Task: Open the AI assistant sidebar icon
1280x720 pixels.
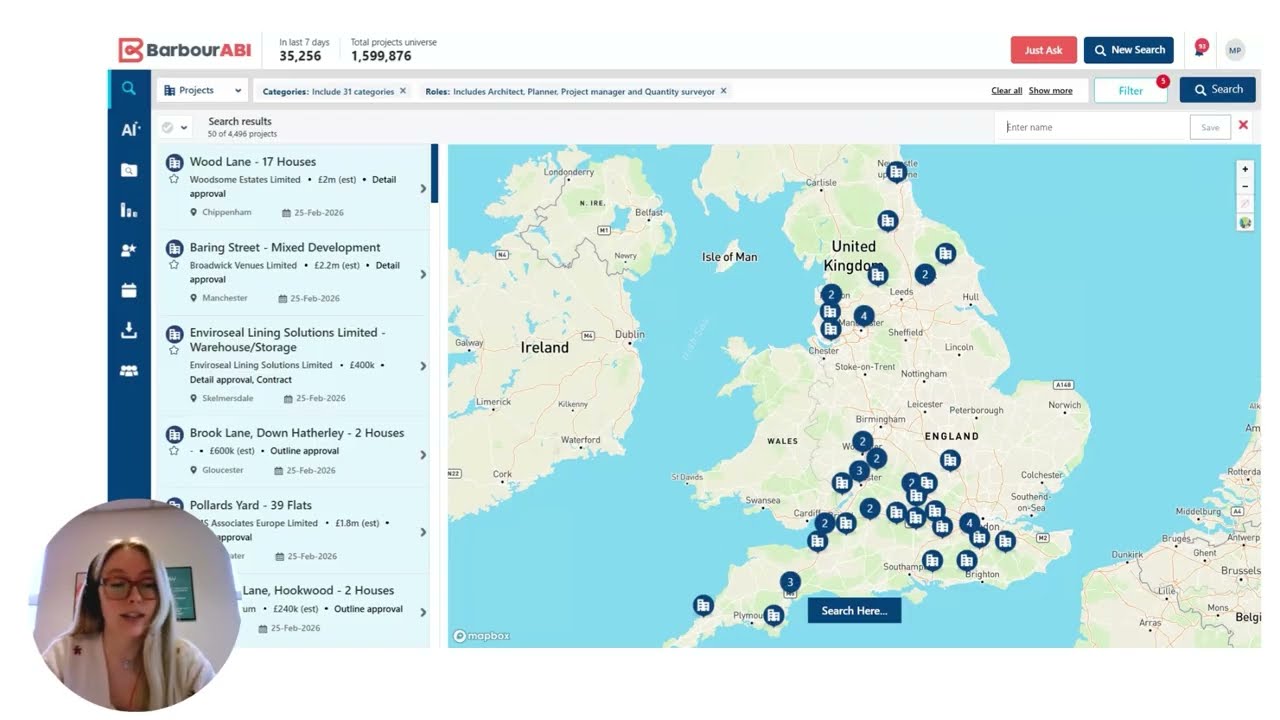Action: tap(130, 129)
